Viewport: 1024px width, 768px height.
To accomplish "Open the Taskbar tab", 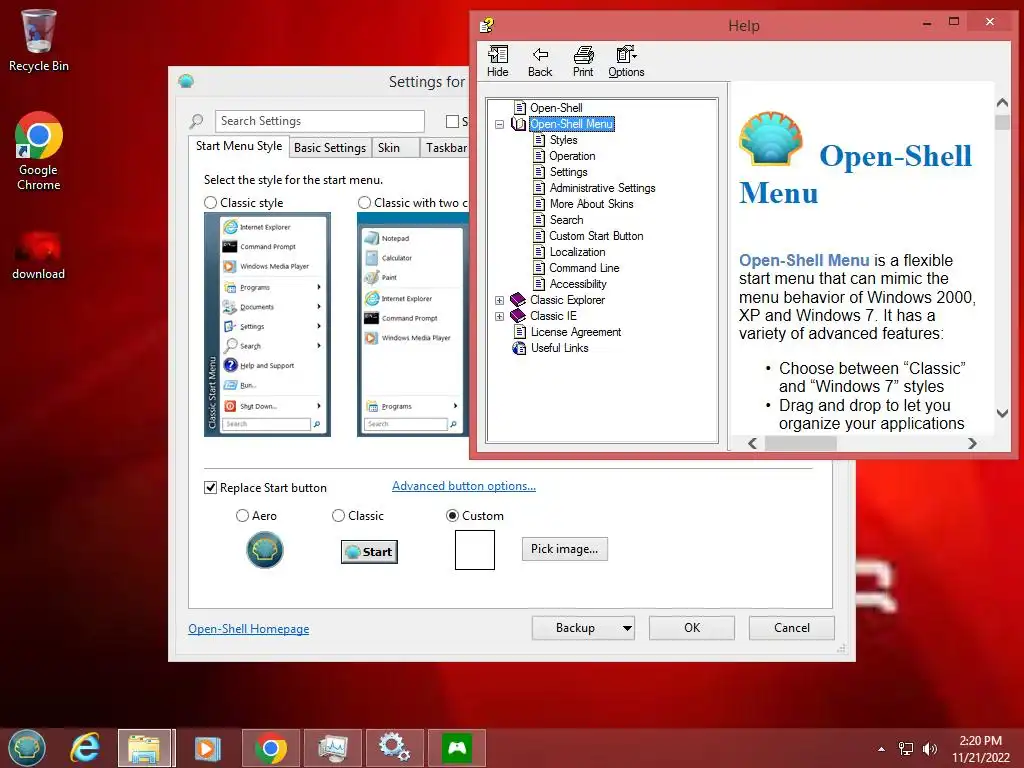I will pos(446,148).
